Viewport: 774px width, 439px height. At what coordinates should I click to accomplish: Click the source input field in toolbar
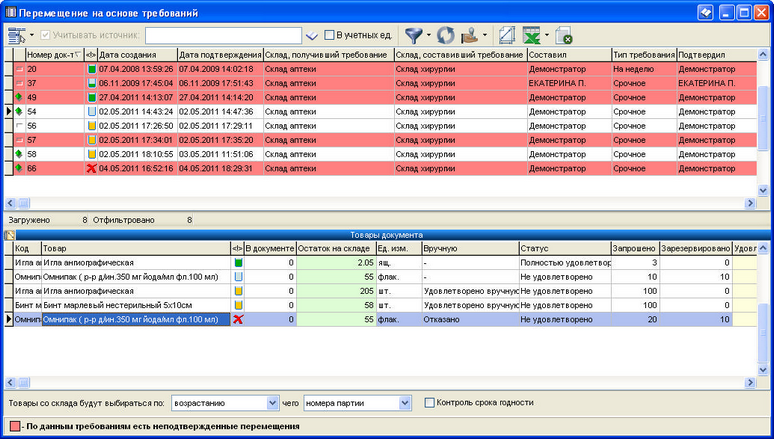223,35
